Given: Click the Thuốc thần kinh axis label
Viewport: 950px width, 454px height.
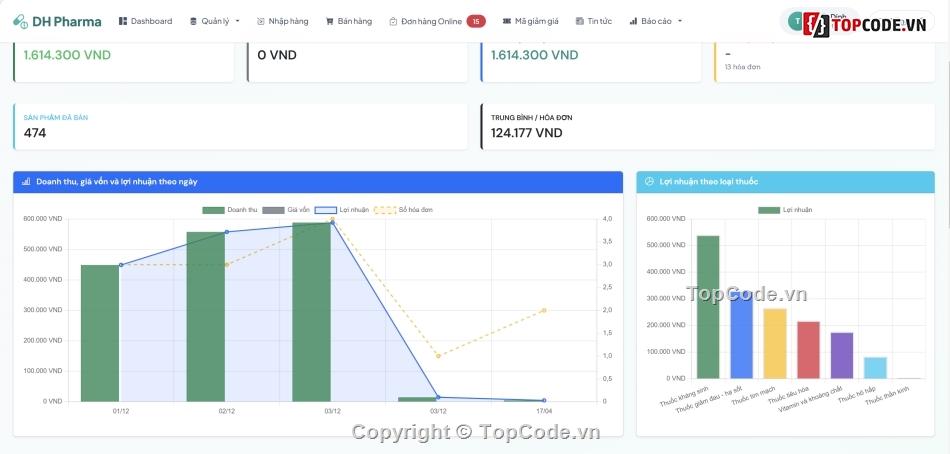Looking at the screenshot, I should pyautogui.click(x=886, y=395).
